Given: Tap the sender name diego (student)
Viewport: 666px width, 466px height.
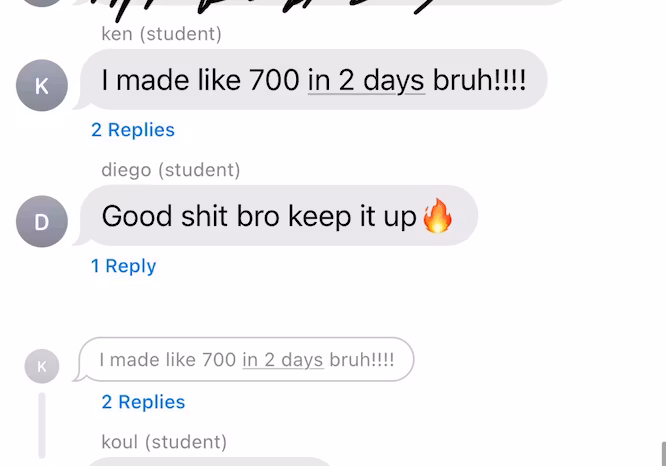Looking at the screenshot, I should click(x=171, y=170).
